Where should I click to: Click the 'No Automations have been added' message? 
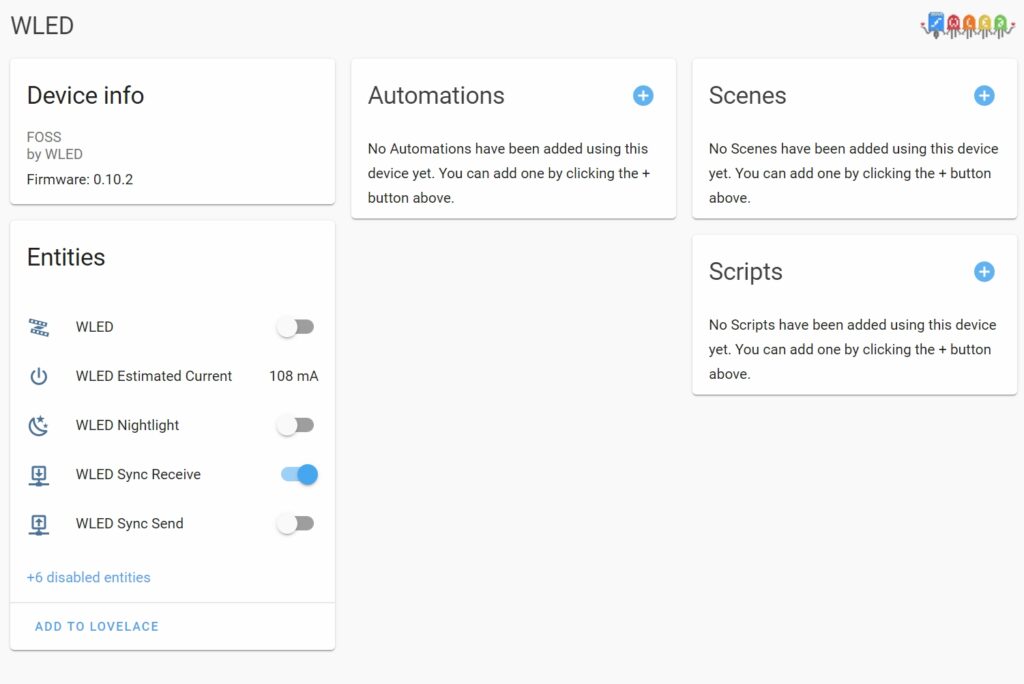tap(509, 173)
